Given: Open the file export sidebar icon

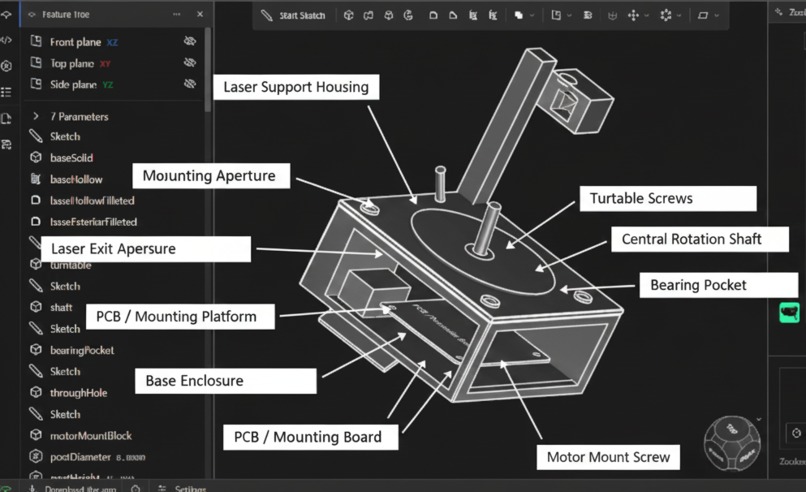Looking at the screenshot, I should click(x=6, y=119).
